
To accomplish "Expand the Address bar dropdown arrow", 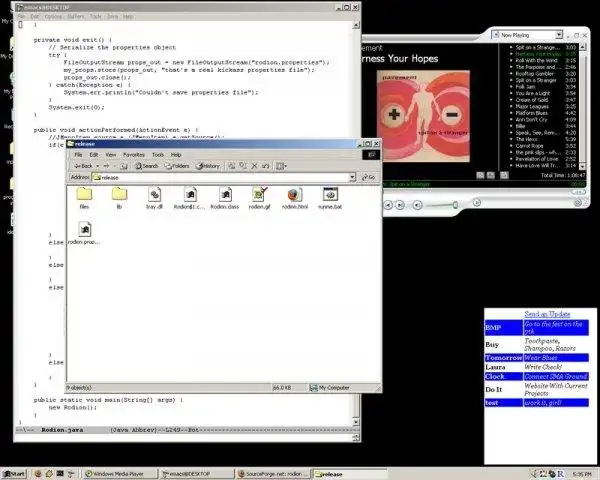I will point(352,177).
